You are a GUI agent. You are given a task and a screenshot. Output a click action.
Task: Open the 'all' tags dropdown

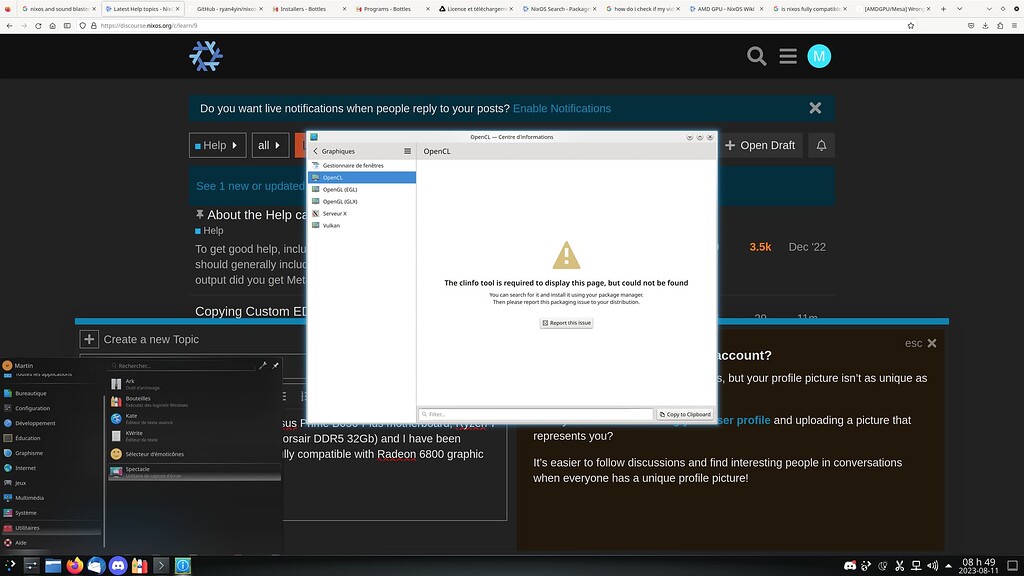point(269,145)
